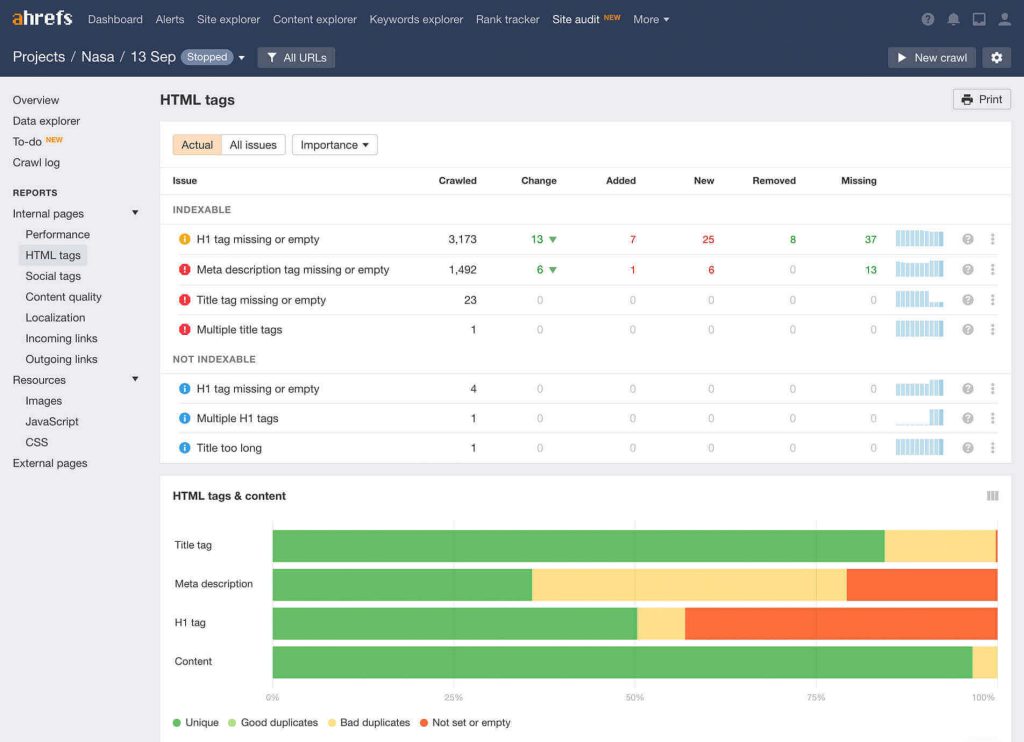Viewport: 1024px width, 742px height.
Task: Open the Importance filter dropdown
Action: (x=334, y=144)
